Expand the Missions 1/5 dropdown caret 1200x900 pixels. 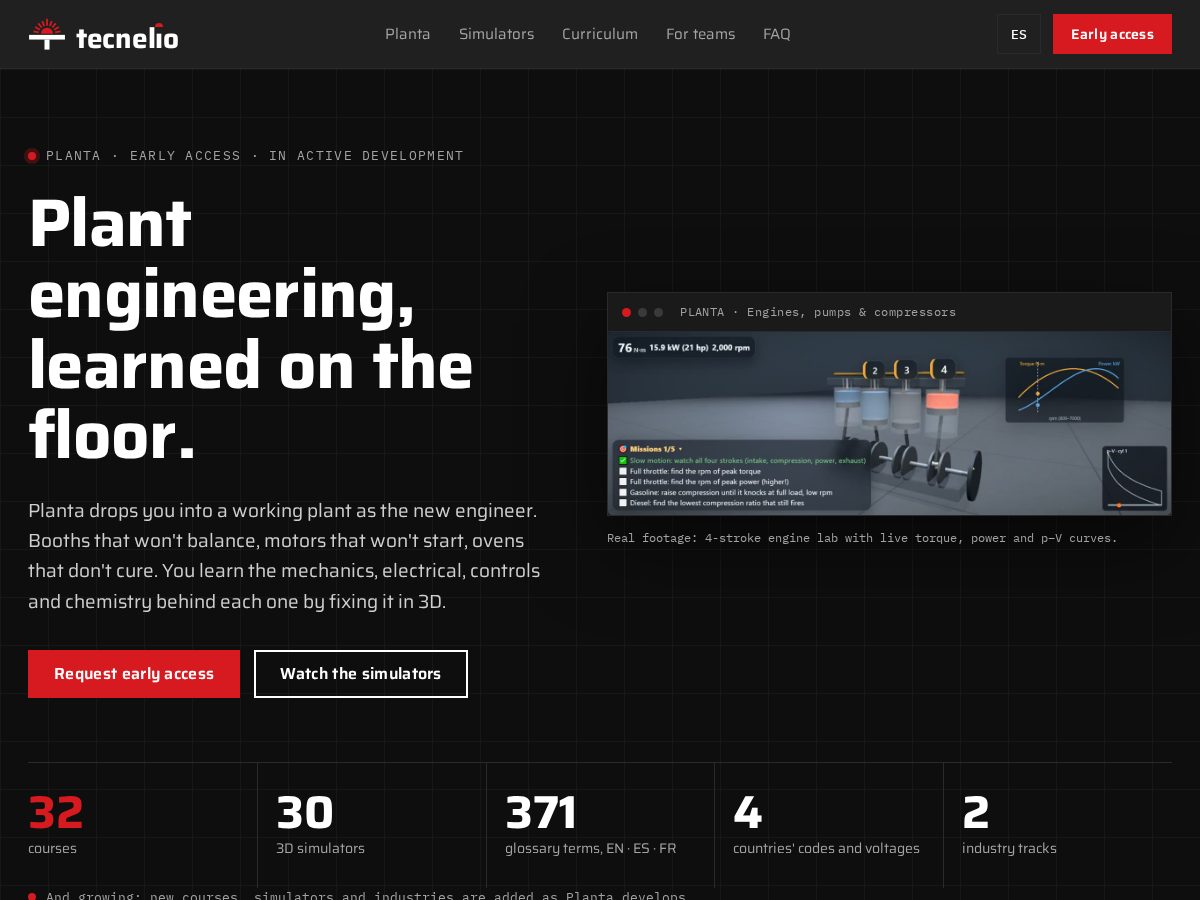[680, 449]
